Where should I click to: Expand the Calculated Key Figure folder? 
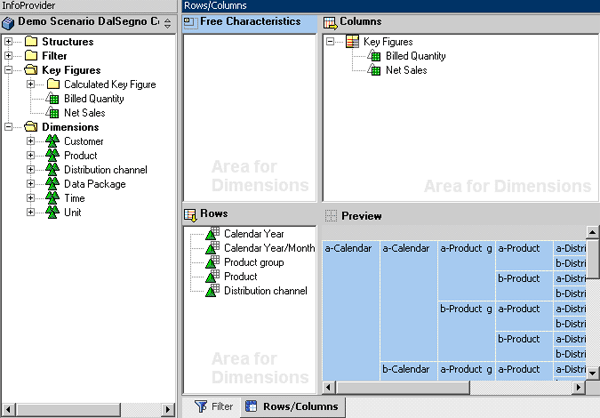[31, 84]
